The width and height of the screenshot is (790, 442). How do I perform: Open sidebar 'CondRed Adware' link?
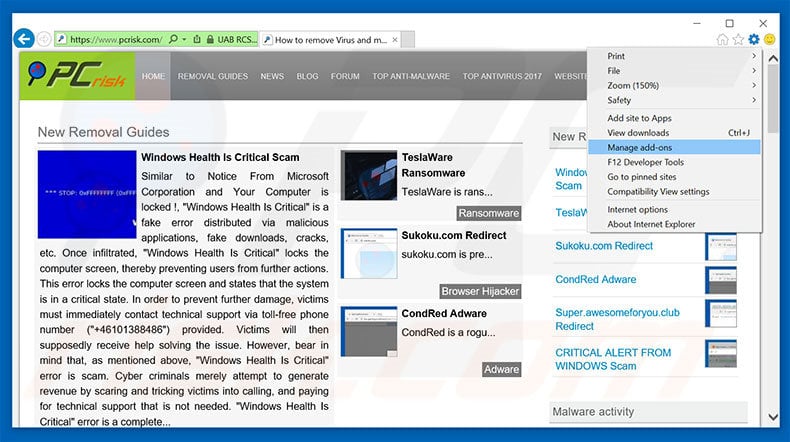(596, 279)
